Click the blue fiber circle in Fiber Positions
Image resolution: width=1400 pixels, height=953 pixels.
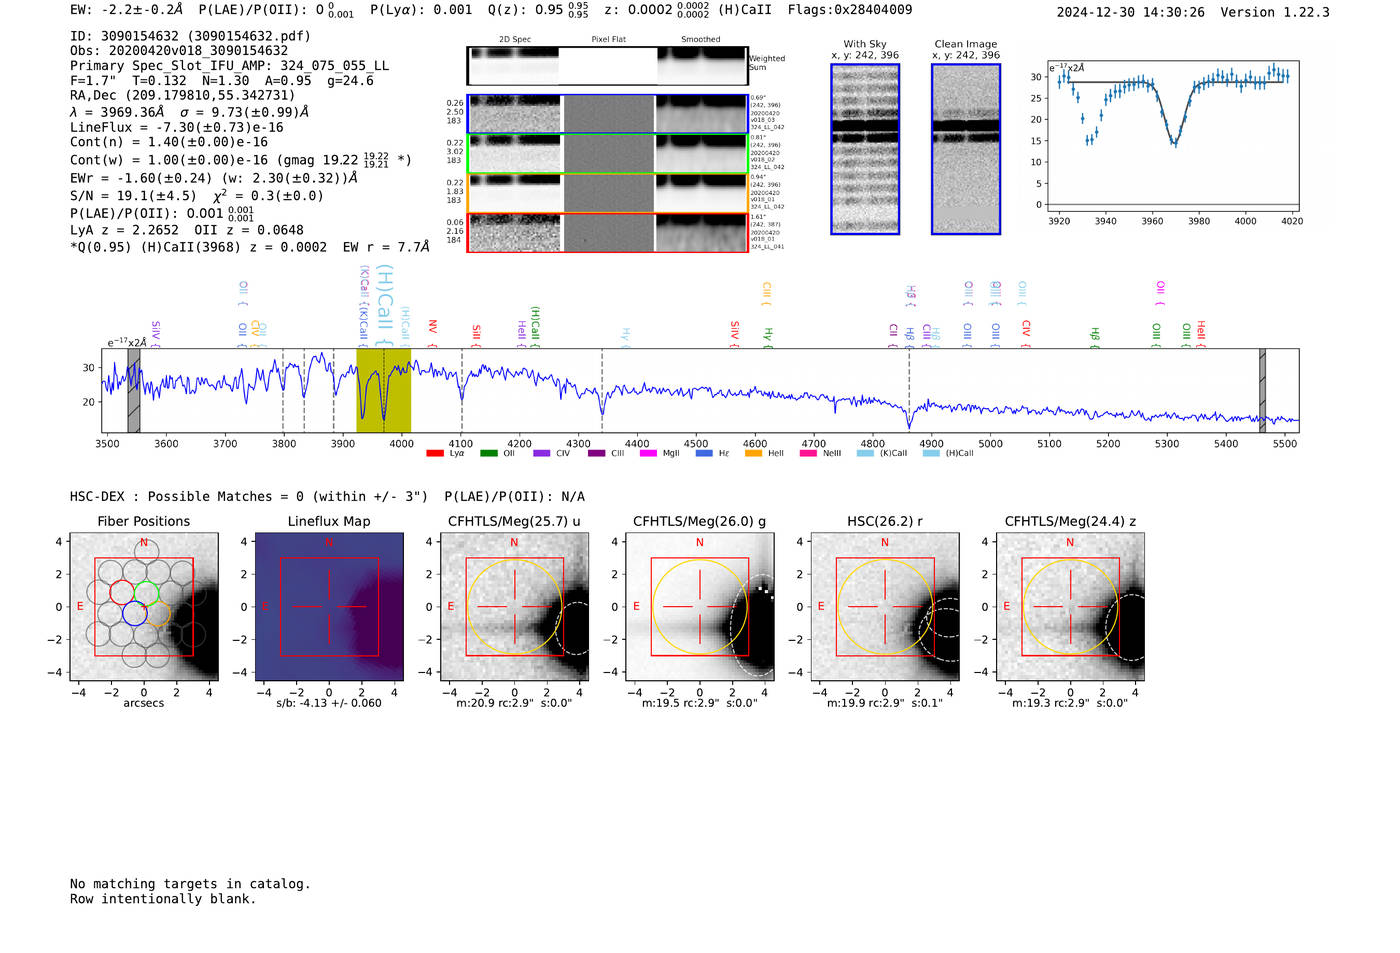[x=134, y=613]
